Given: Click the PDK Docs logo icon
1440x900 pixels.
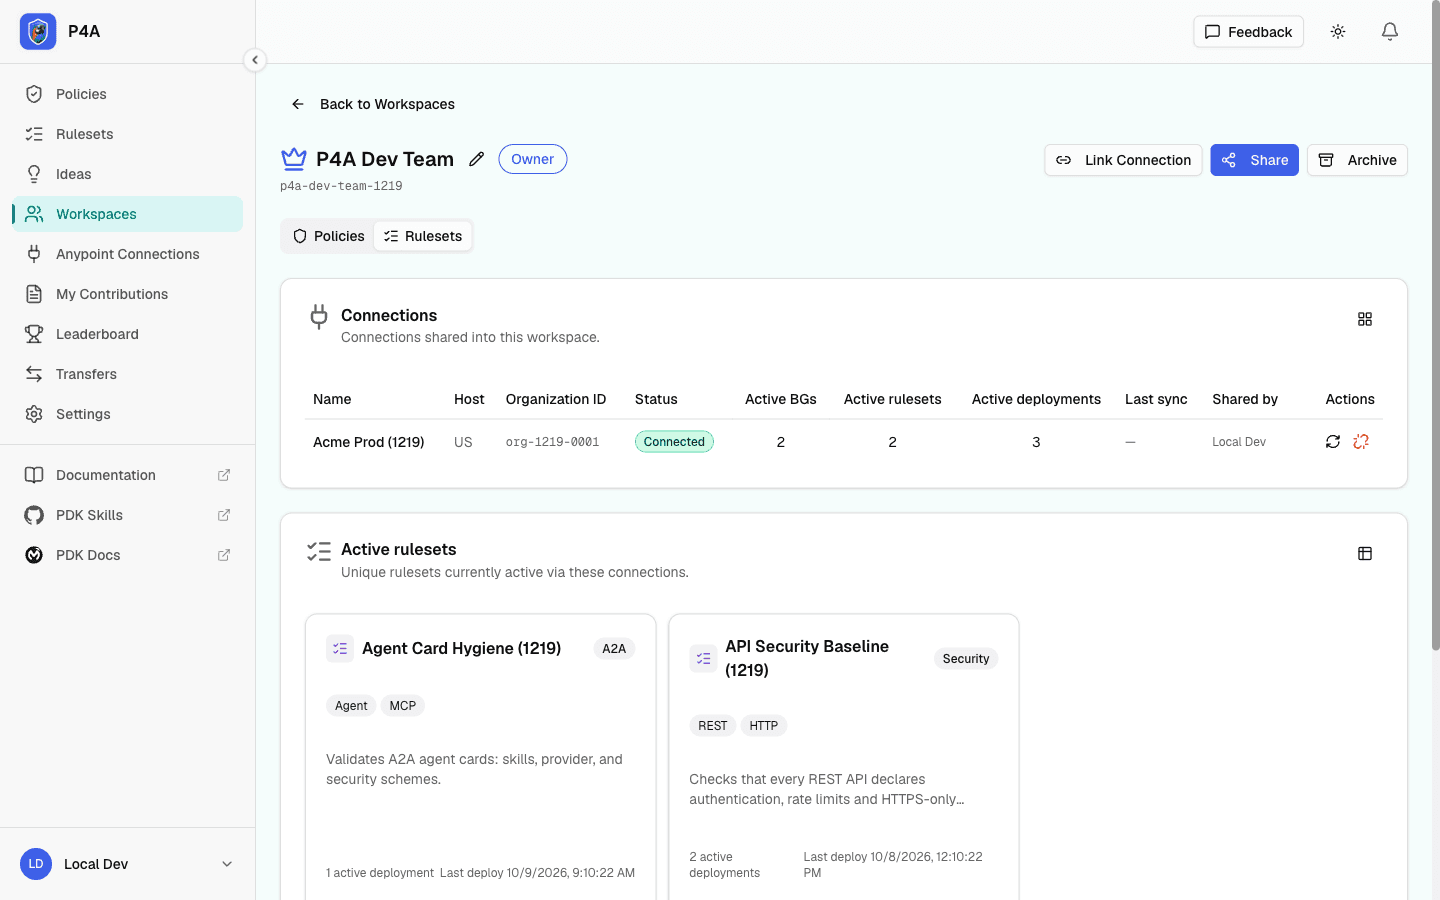Looking at the screenshot, I should (x=34, y=555).
